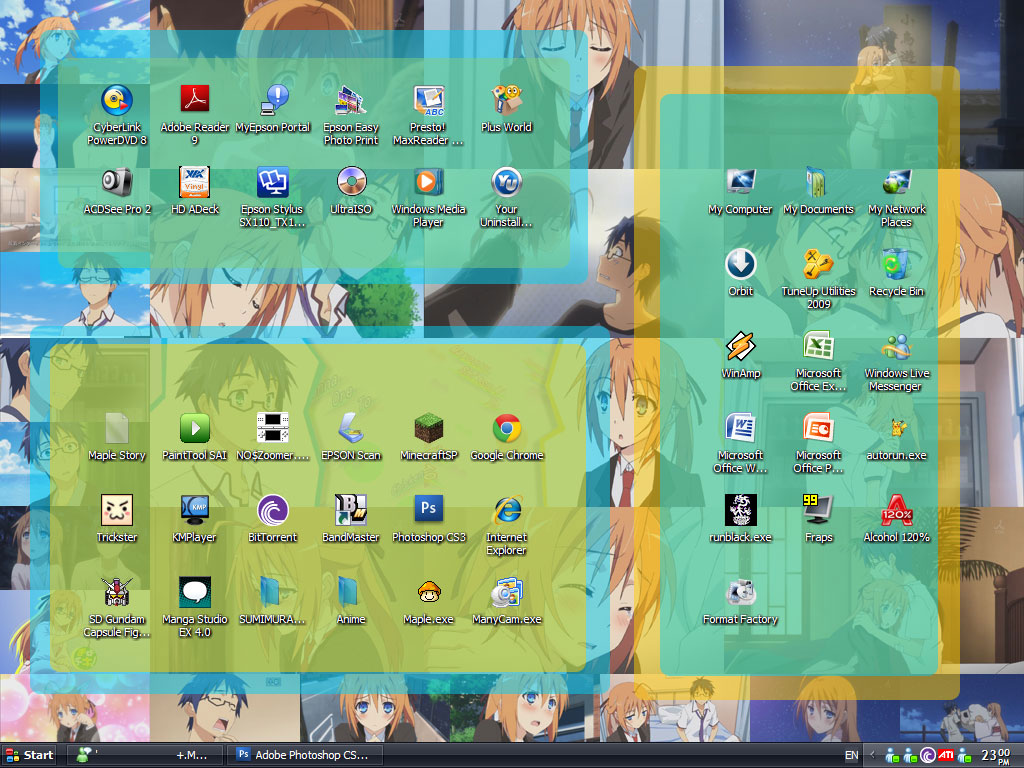Viewport: 1024px width, 768px height.
Task: Open the Microsoft Office Excel icon
Action: pyautogui.click(x=818, y=346)
